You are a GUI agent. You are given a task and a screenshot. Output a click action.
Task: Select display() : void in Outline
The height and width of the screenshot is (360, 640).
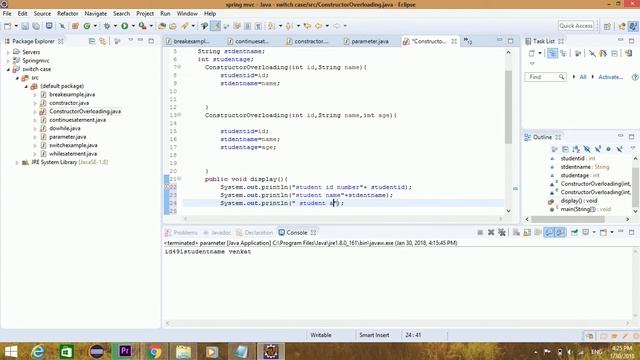pyautogui.click(x=579, y=201)
